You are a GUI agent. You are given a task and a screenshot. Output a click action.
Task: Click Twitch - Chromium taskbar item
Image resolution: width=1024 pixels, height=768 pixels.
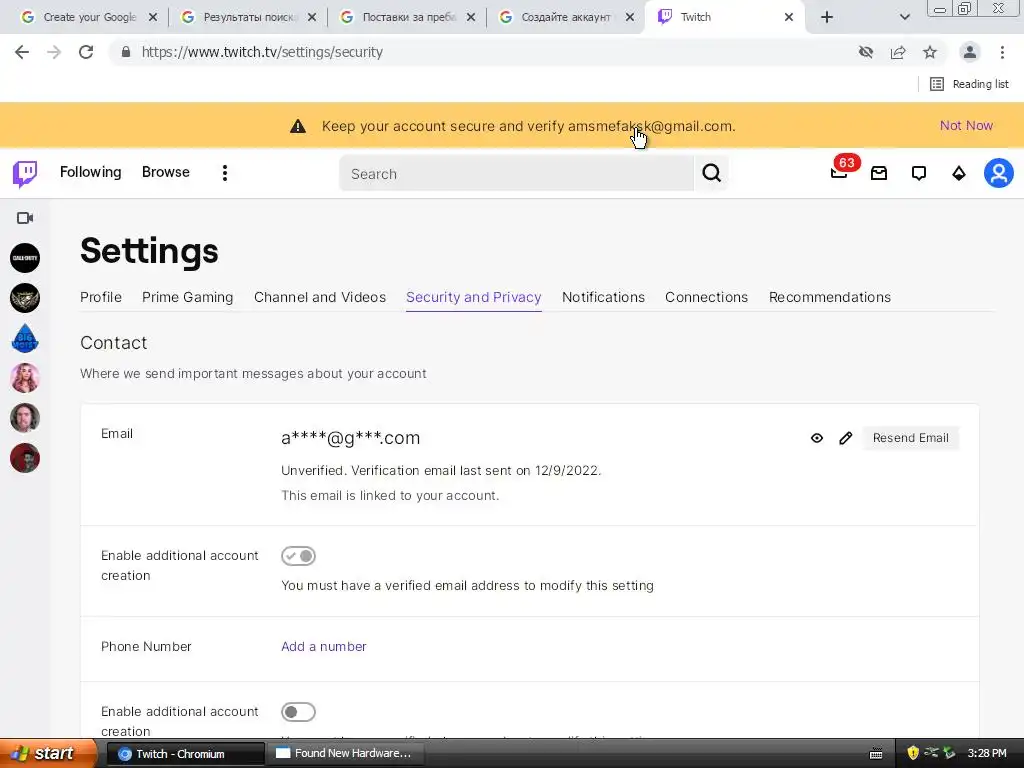185,754
